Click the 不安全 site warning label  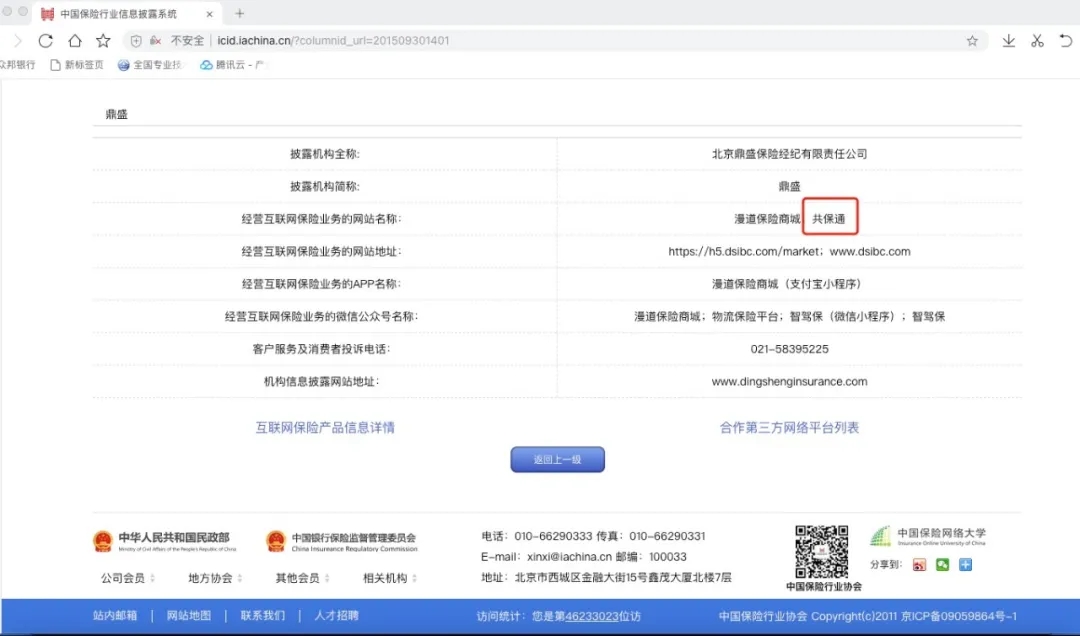coord(187,41)
